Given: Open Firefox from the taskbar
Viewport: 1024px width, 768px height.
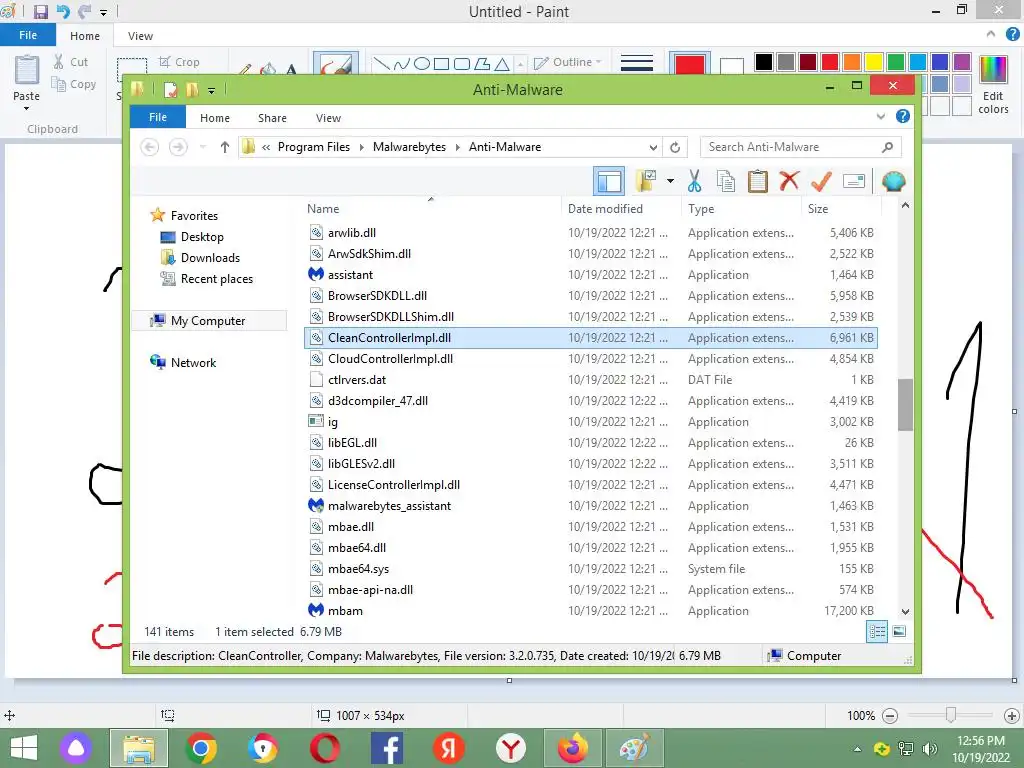Looking at the screenshot, I should coord(572,748).
